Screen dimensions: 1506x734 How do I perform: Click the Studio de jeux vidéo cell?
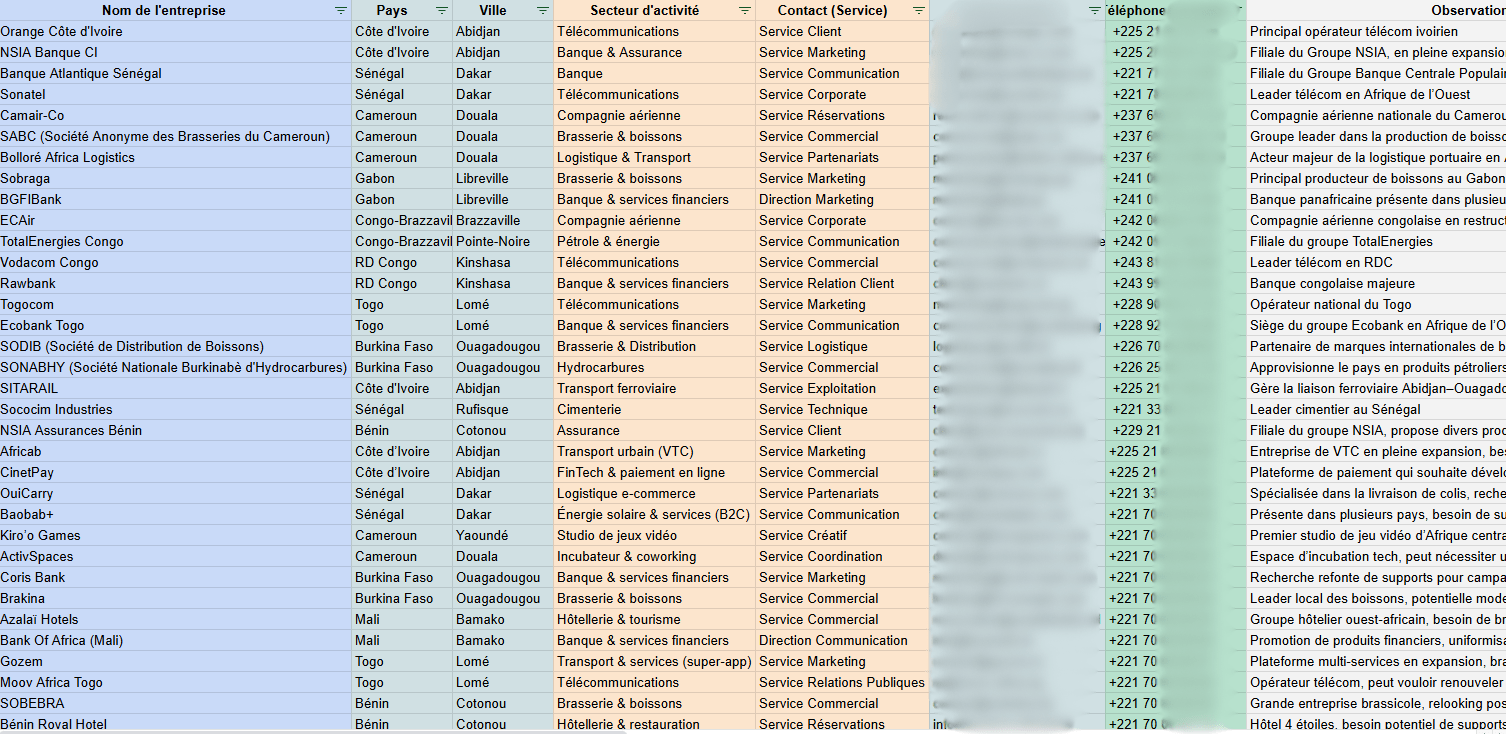616,535
